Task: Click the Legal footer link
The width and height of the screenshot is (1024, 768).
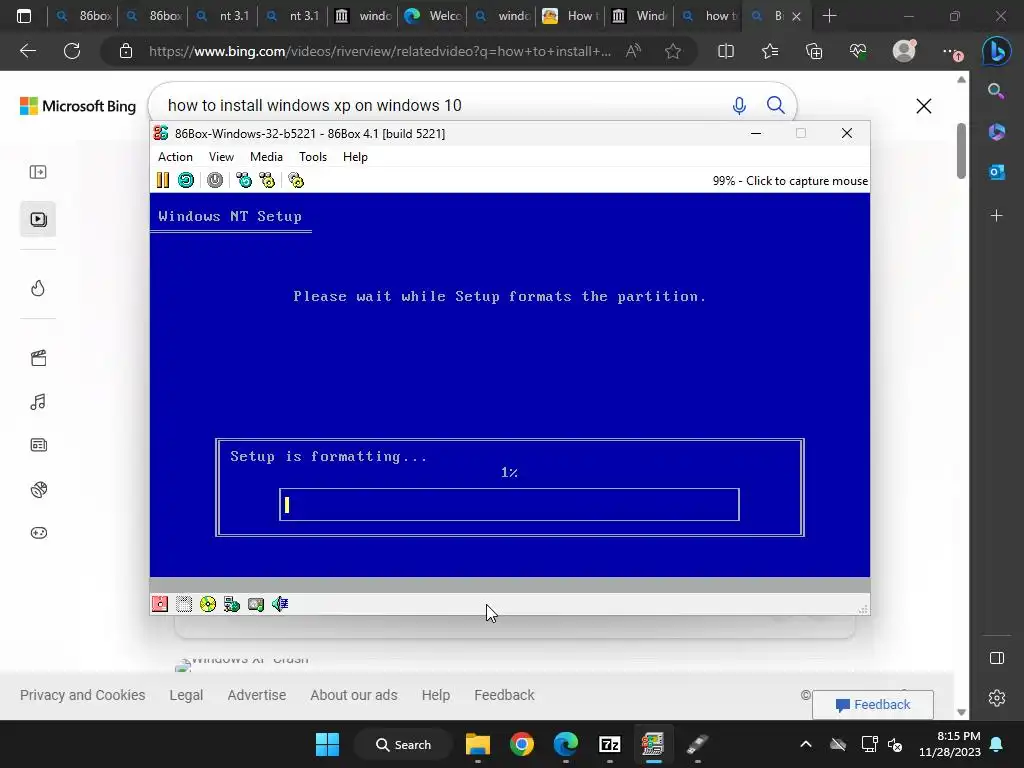Action: [x=186, y=695]
